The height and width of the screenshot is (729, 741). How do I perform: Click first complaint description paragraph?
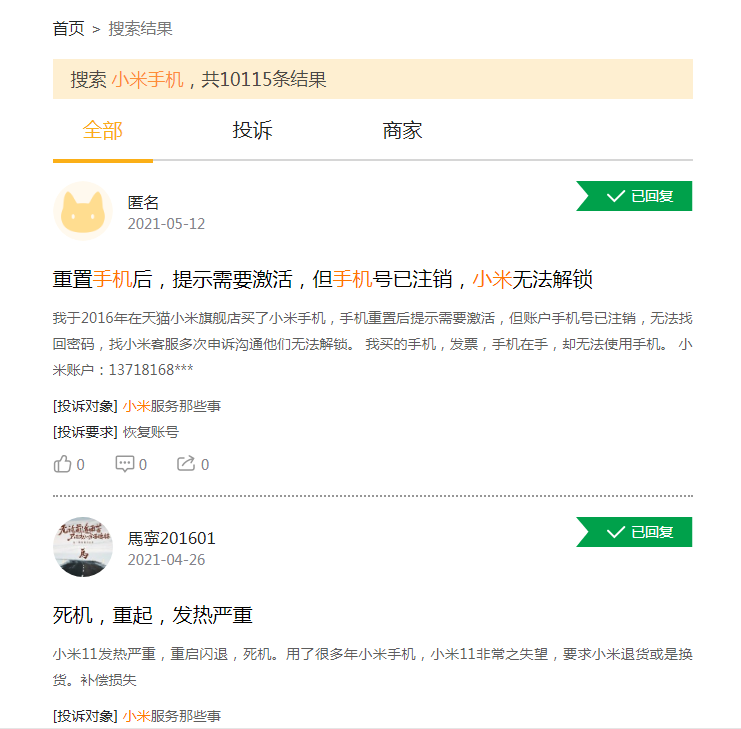(x=372, y=344)
